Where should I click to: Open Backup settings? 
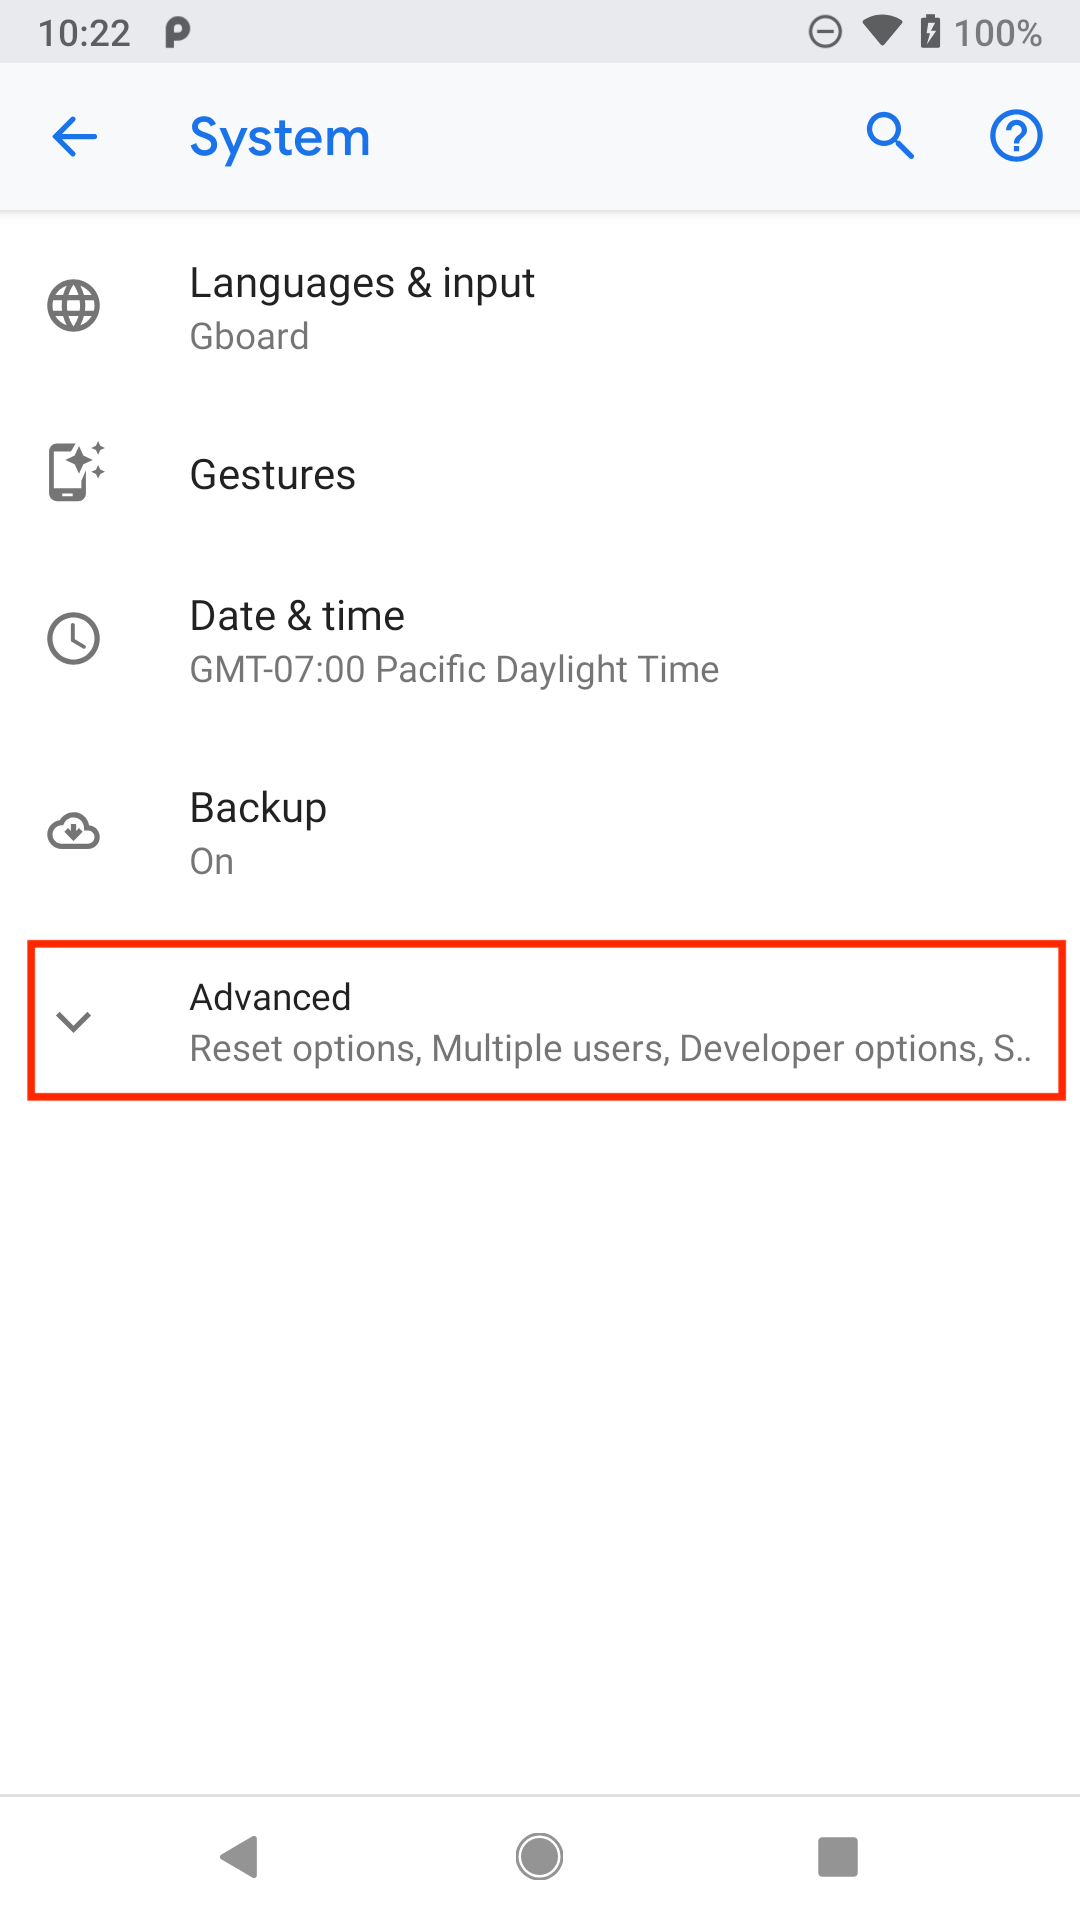click(540, 833)
